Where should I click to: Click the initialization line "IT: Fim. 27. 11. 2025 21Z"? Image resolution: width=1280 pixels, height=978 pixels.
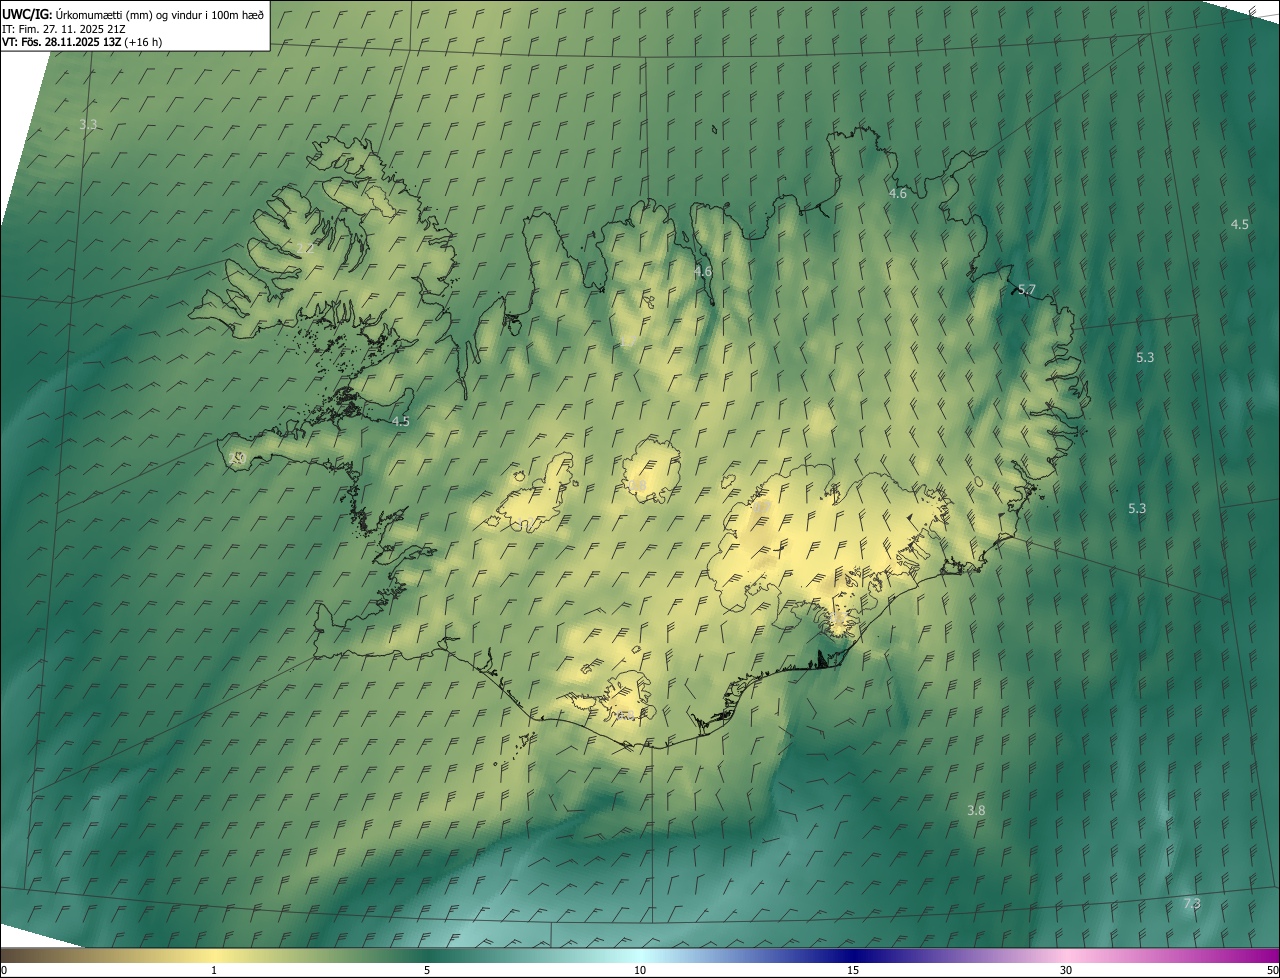point(63,29)
